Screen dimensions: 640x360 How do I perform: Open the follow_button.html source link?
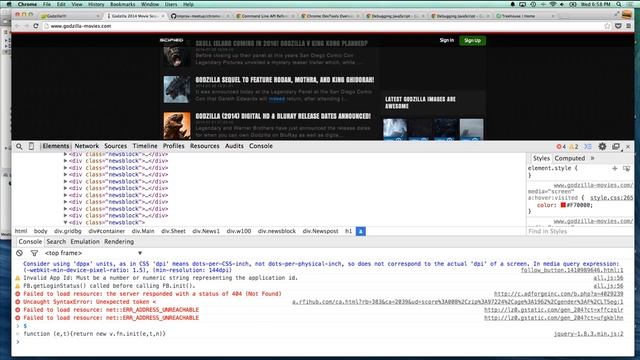(x=572, y=270)
